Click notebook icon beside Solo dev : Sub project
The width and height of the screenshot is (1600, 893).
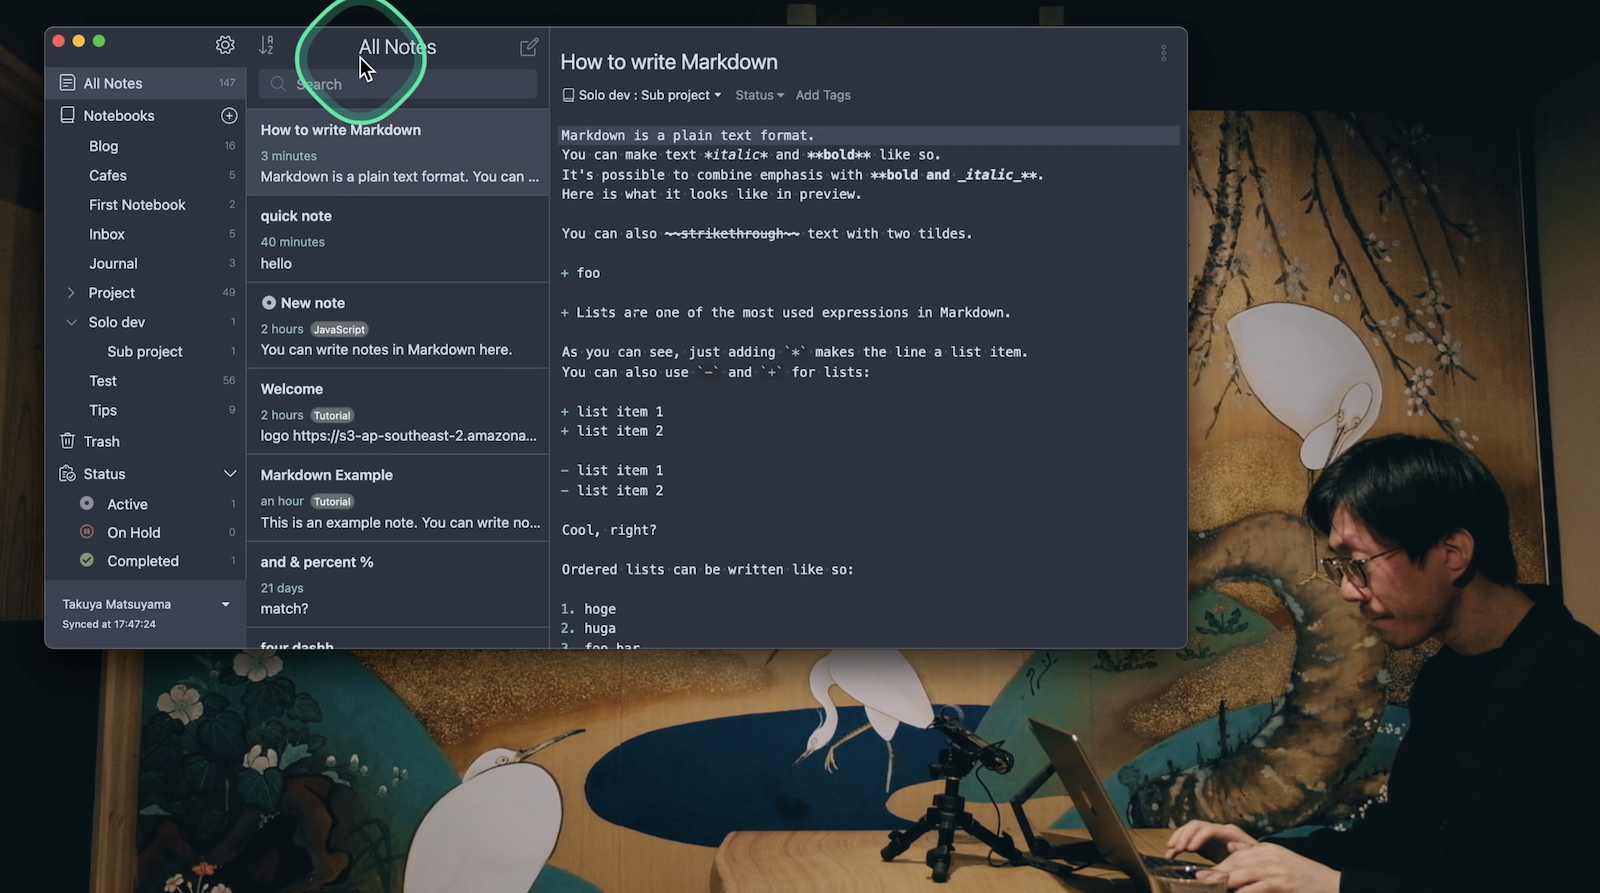(568, 95)
